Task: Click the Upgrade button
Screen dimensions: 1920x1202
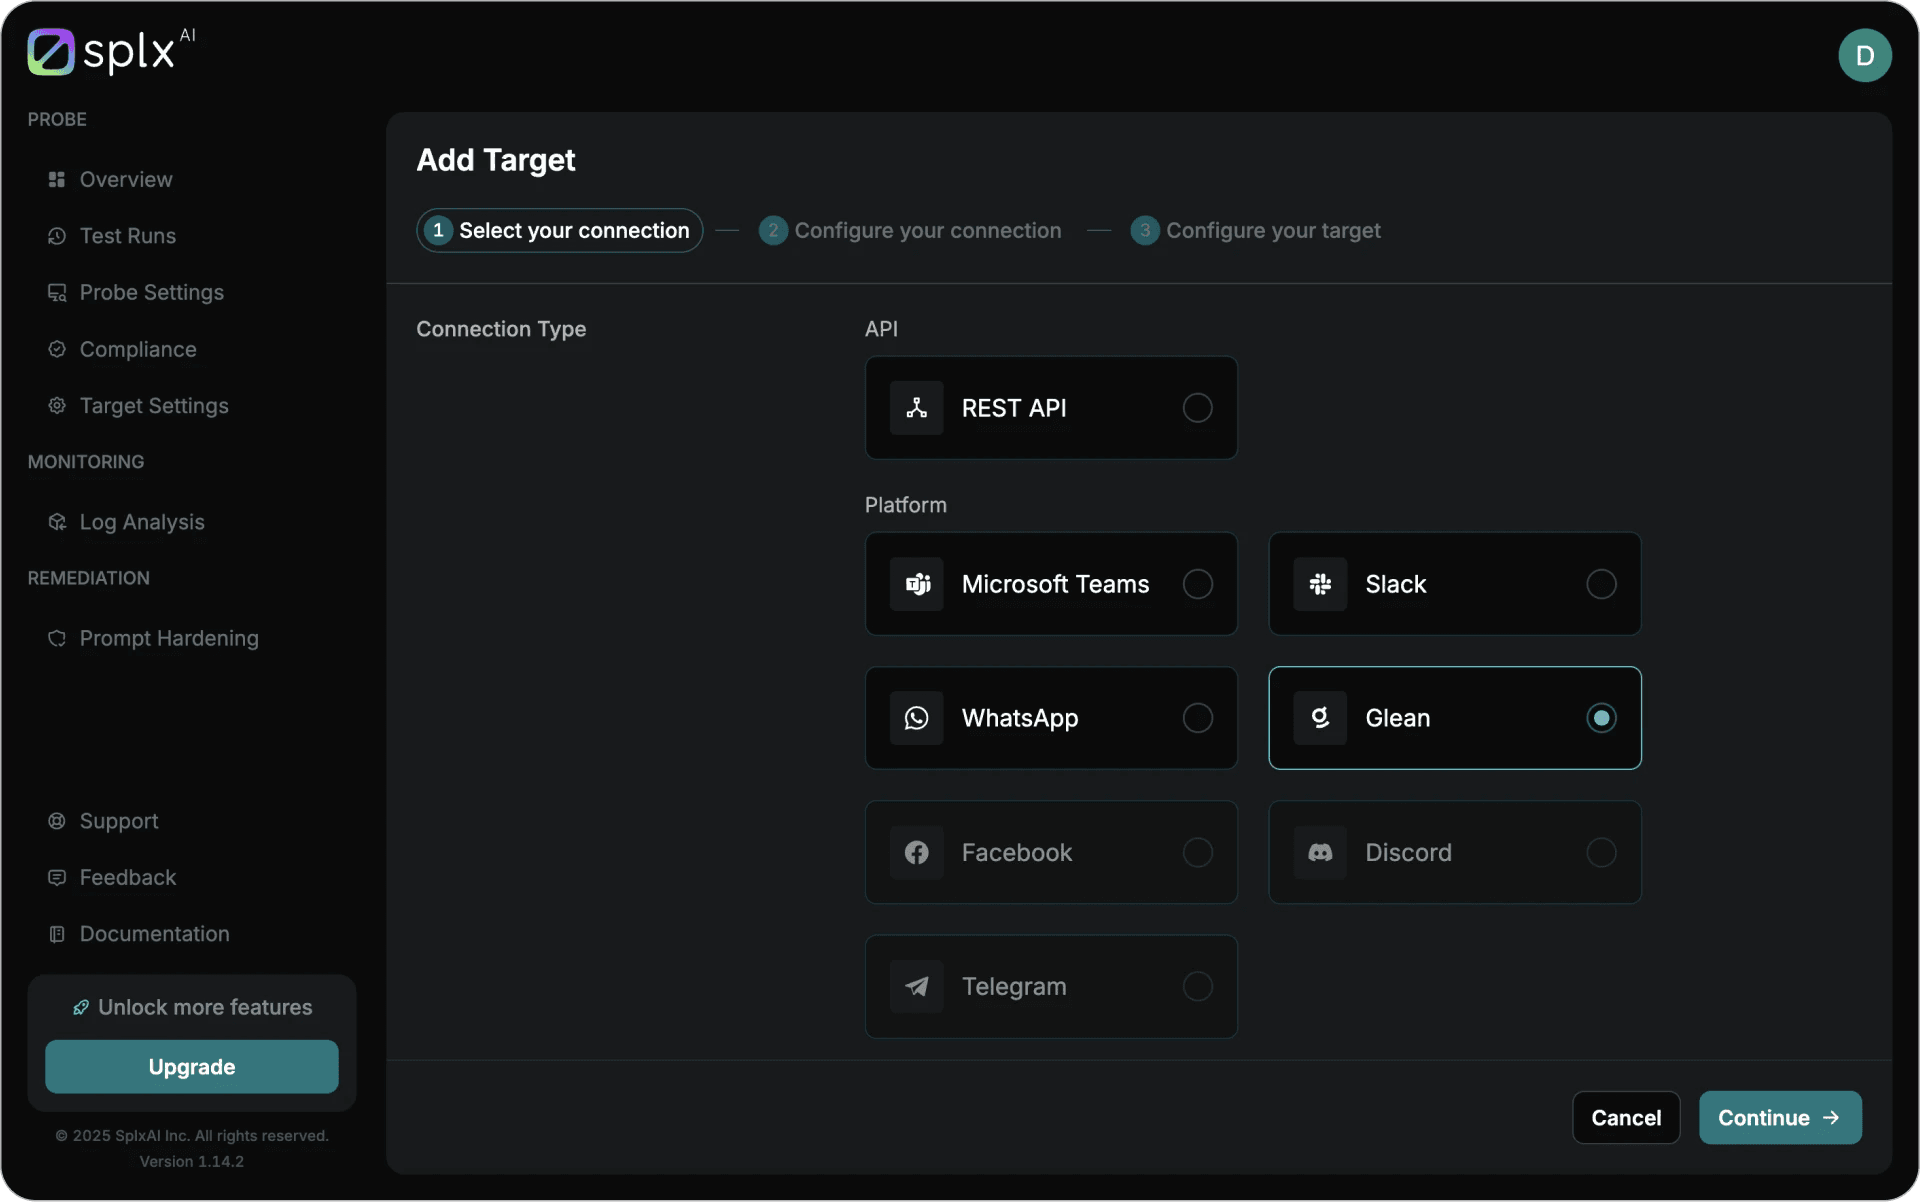Action: click(x=192, y=1067)
